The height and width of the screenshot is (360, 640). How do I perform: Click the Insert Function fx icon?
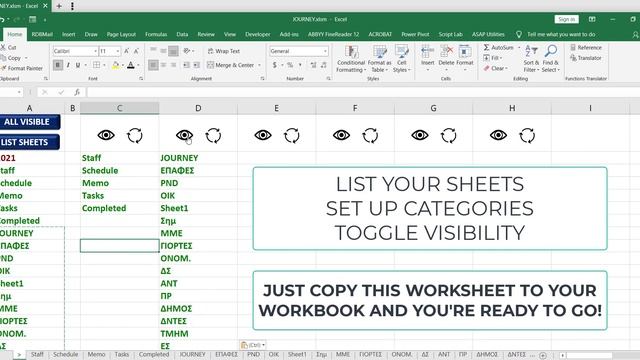click(77, 93)
